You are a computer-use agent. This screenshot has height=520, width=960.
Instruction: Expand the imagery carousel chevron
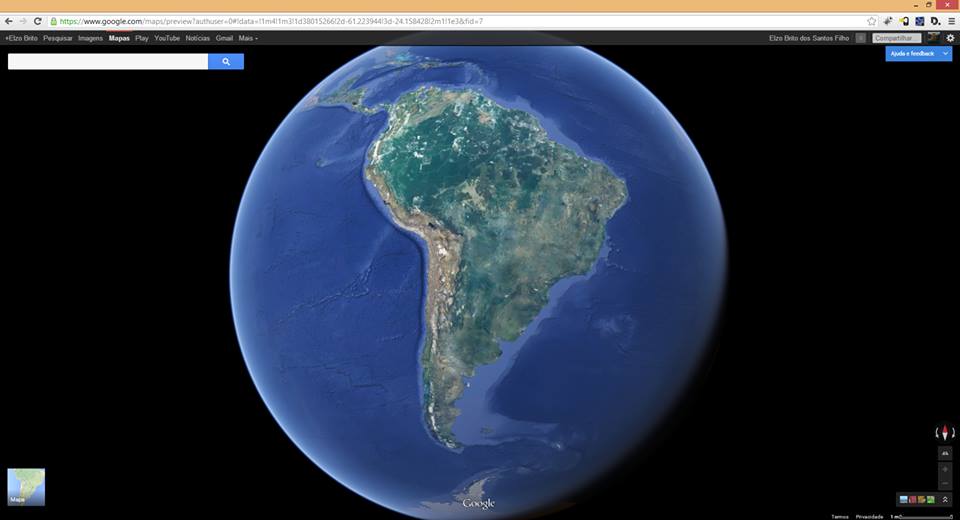pos(945,499)
